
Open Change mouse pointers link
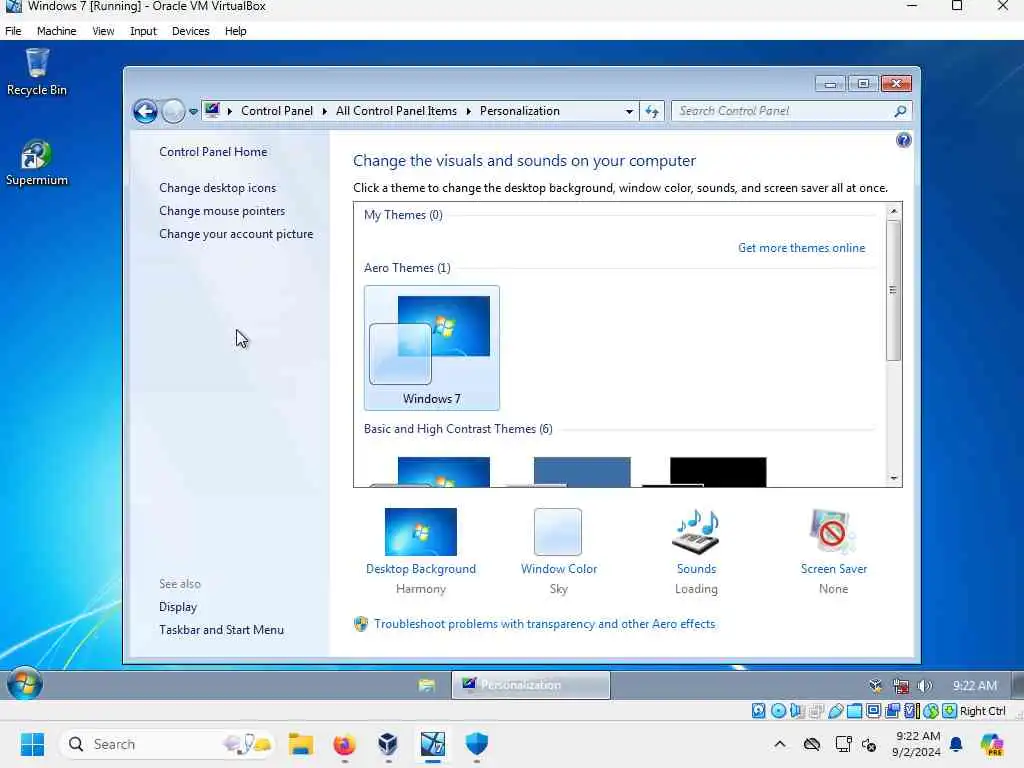pos(222,211)
